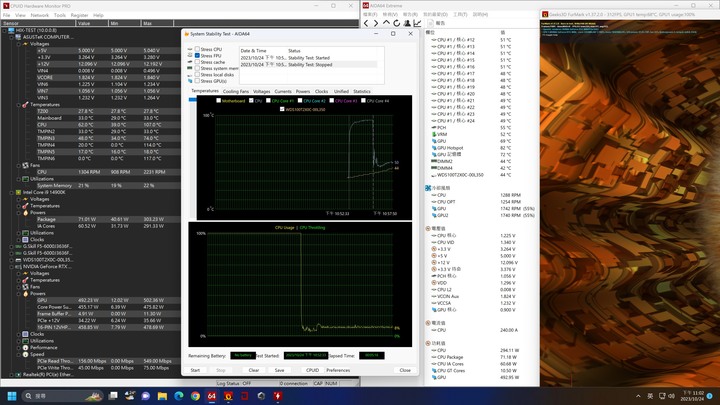Open the View menu in HWMonitor
Viewport: 720px width, 405px height.
click(21, 15)
